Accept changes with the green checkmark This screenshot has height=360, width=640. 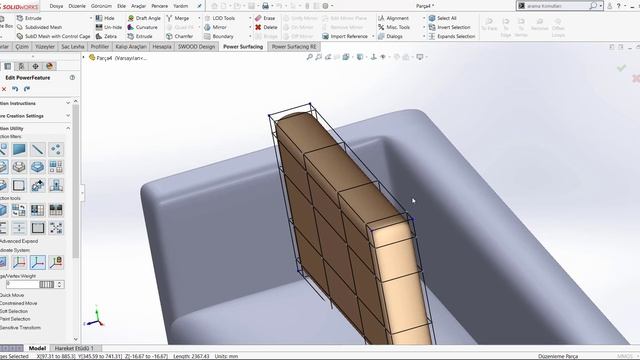621,68
